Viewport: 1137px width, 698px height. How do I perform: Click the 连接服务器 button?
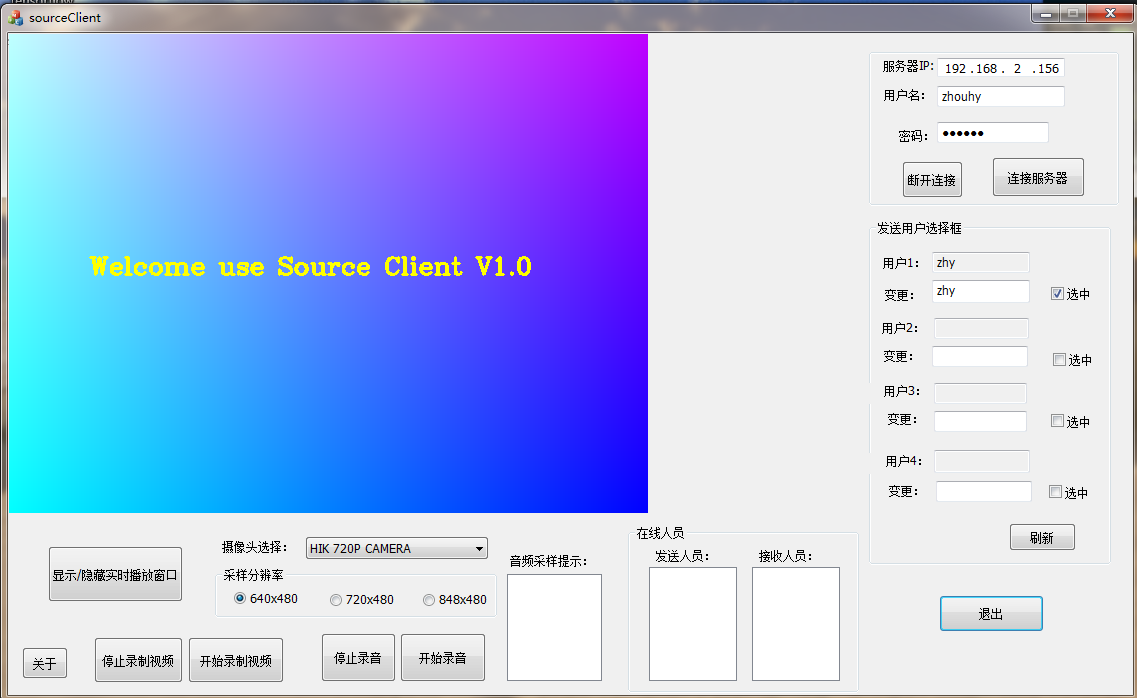pos(1037,178)
